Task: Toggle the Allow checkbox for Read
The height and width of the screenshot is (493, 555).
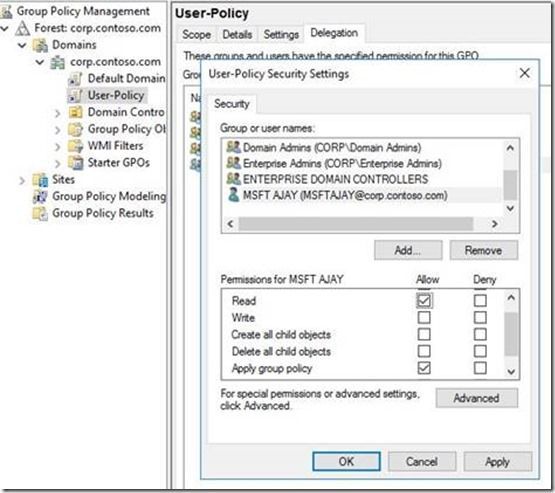Action: tap(424, 301)
